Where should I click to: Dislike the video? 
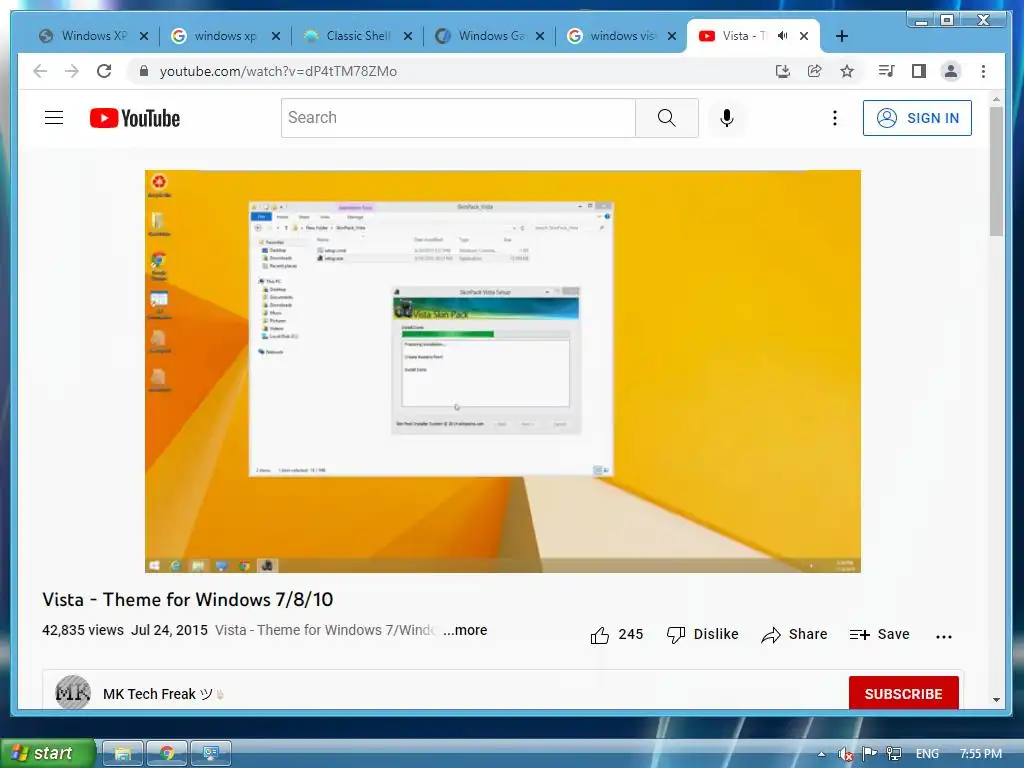[x=703, y=635]
